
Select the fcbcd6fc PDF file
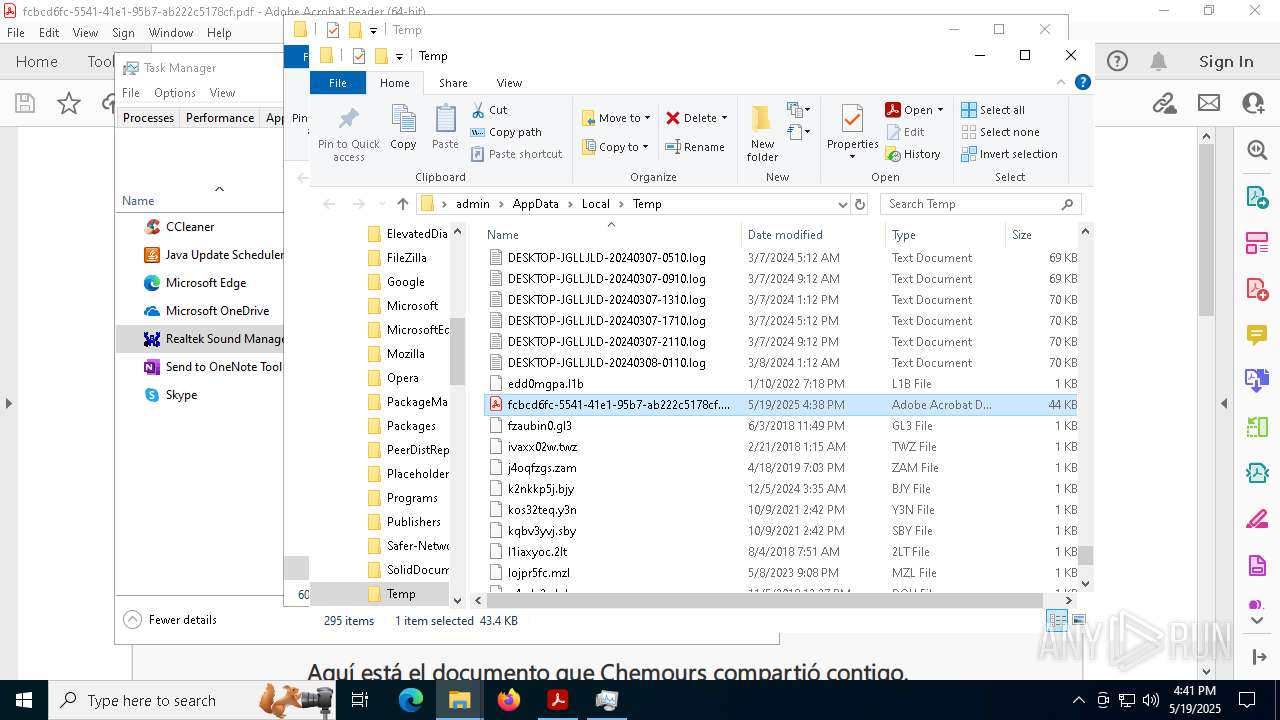coord(782,405)
